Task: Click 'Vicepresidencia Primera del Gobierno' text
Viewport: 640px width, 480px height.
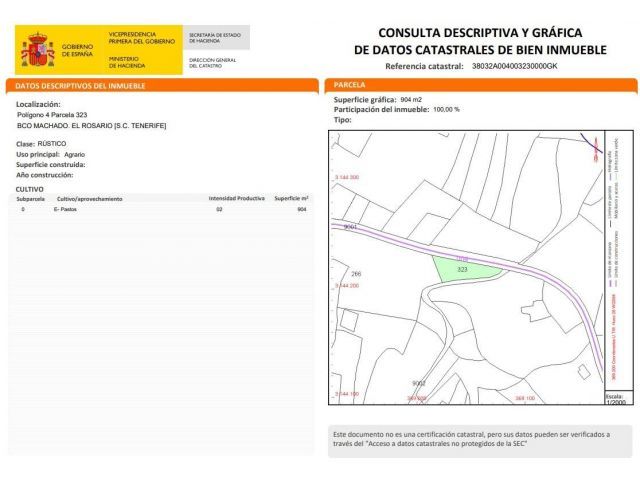Action: [141, 38]
